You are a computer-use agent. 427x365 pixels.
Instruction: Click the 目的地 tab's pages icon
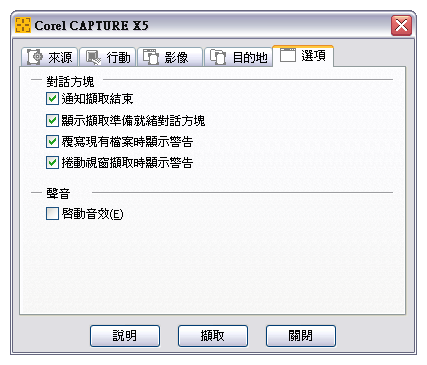218,57
